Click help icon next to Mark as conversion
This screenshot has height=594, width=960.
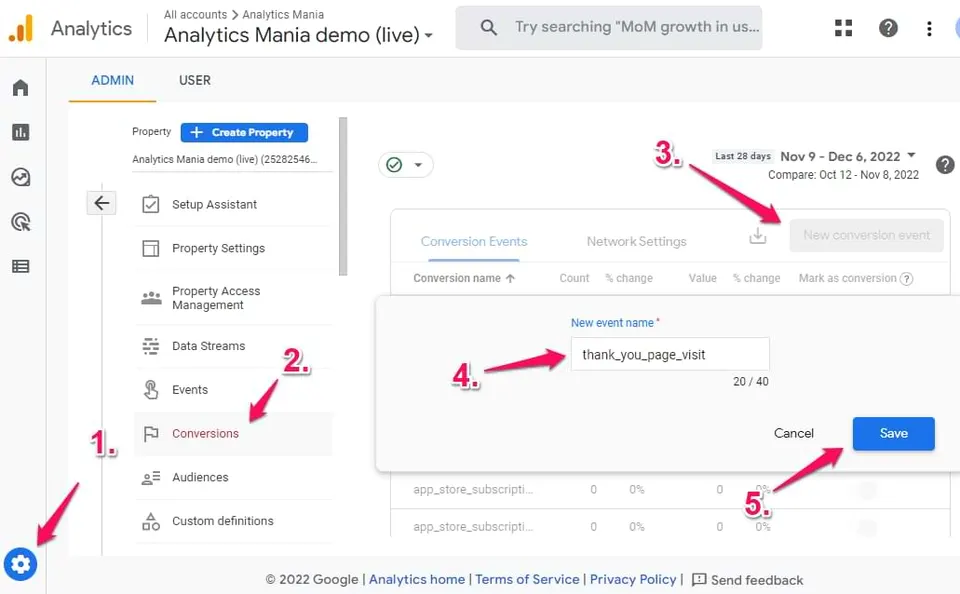907,279
